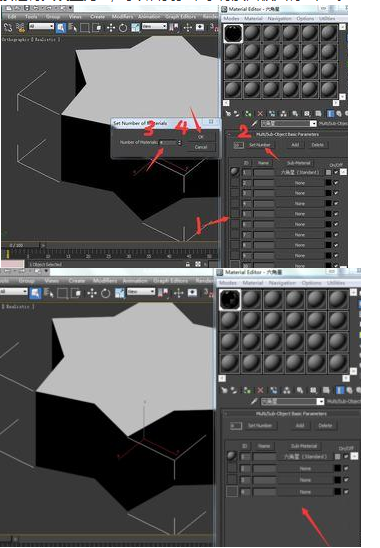The height and width of the screenshot is (548, 380).
Task: Click Get Material icon in upper Material Editor
Action: pos(228,114)
